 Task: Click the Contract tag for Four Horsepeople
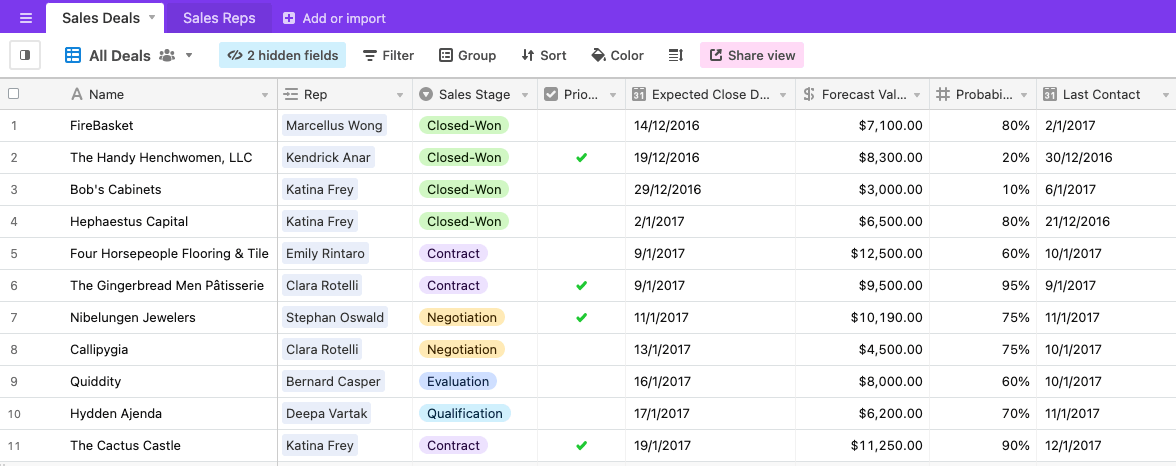453,254
